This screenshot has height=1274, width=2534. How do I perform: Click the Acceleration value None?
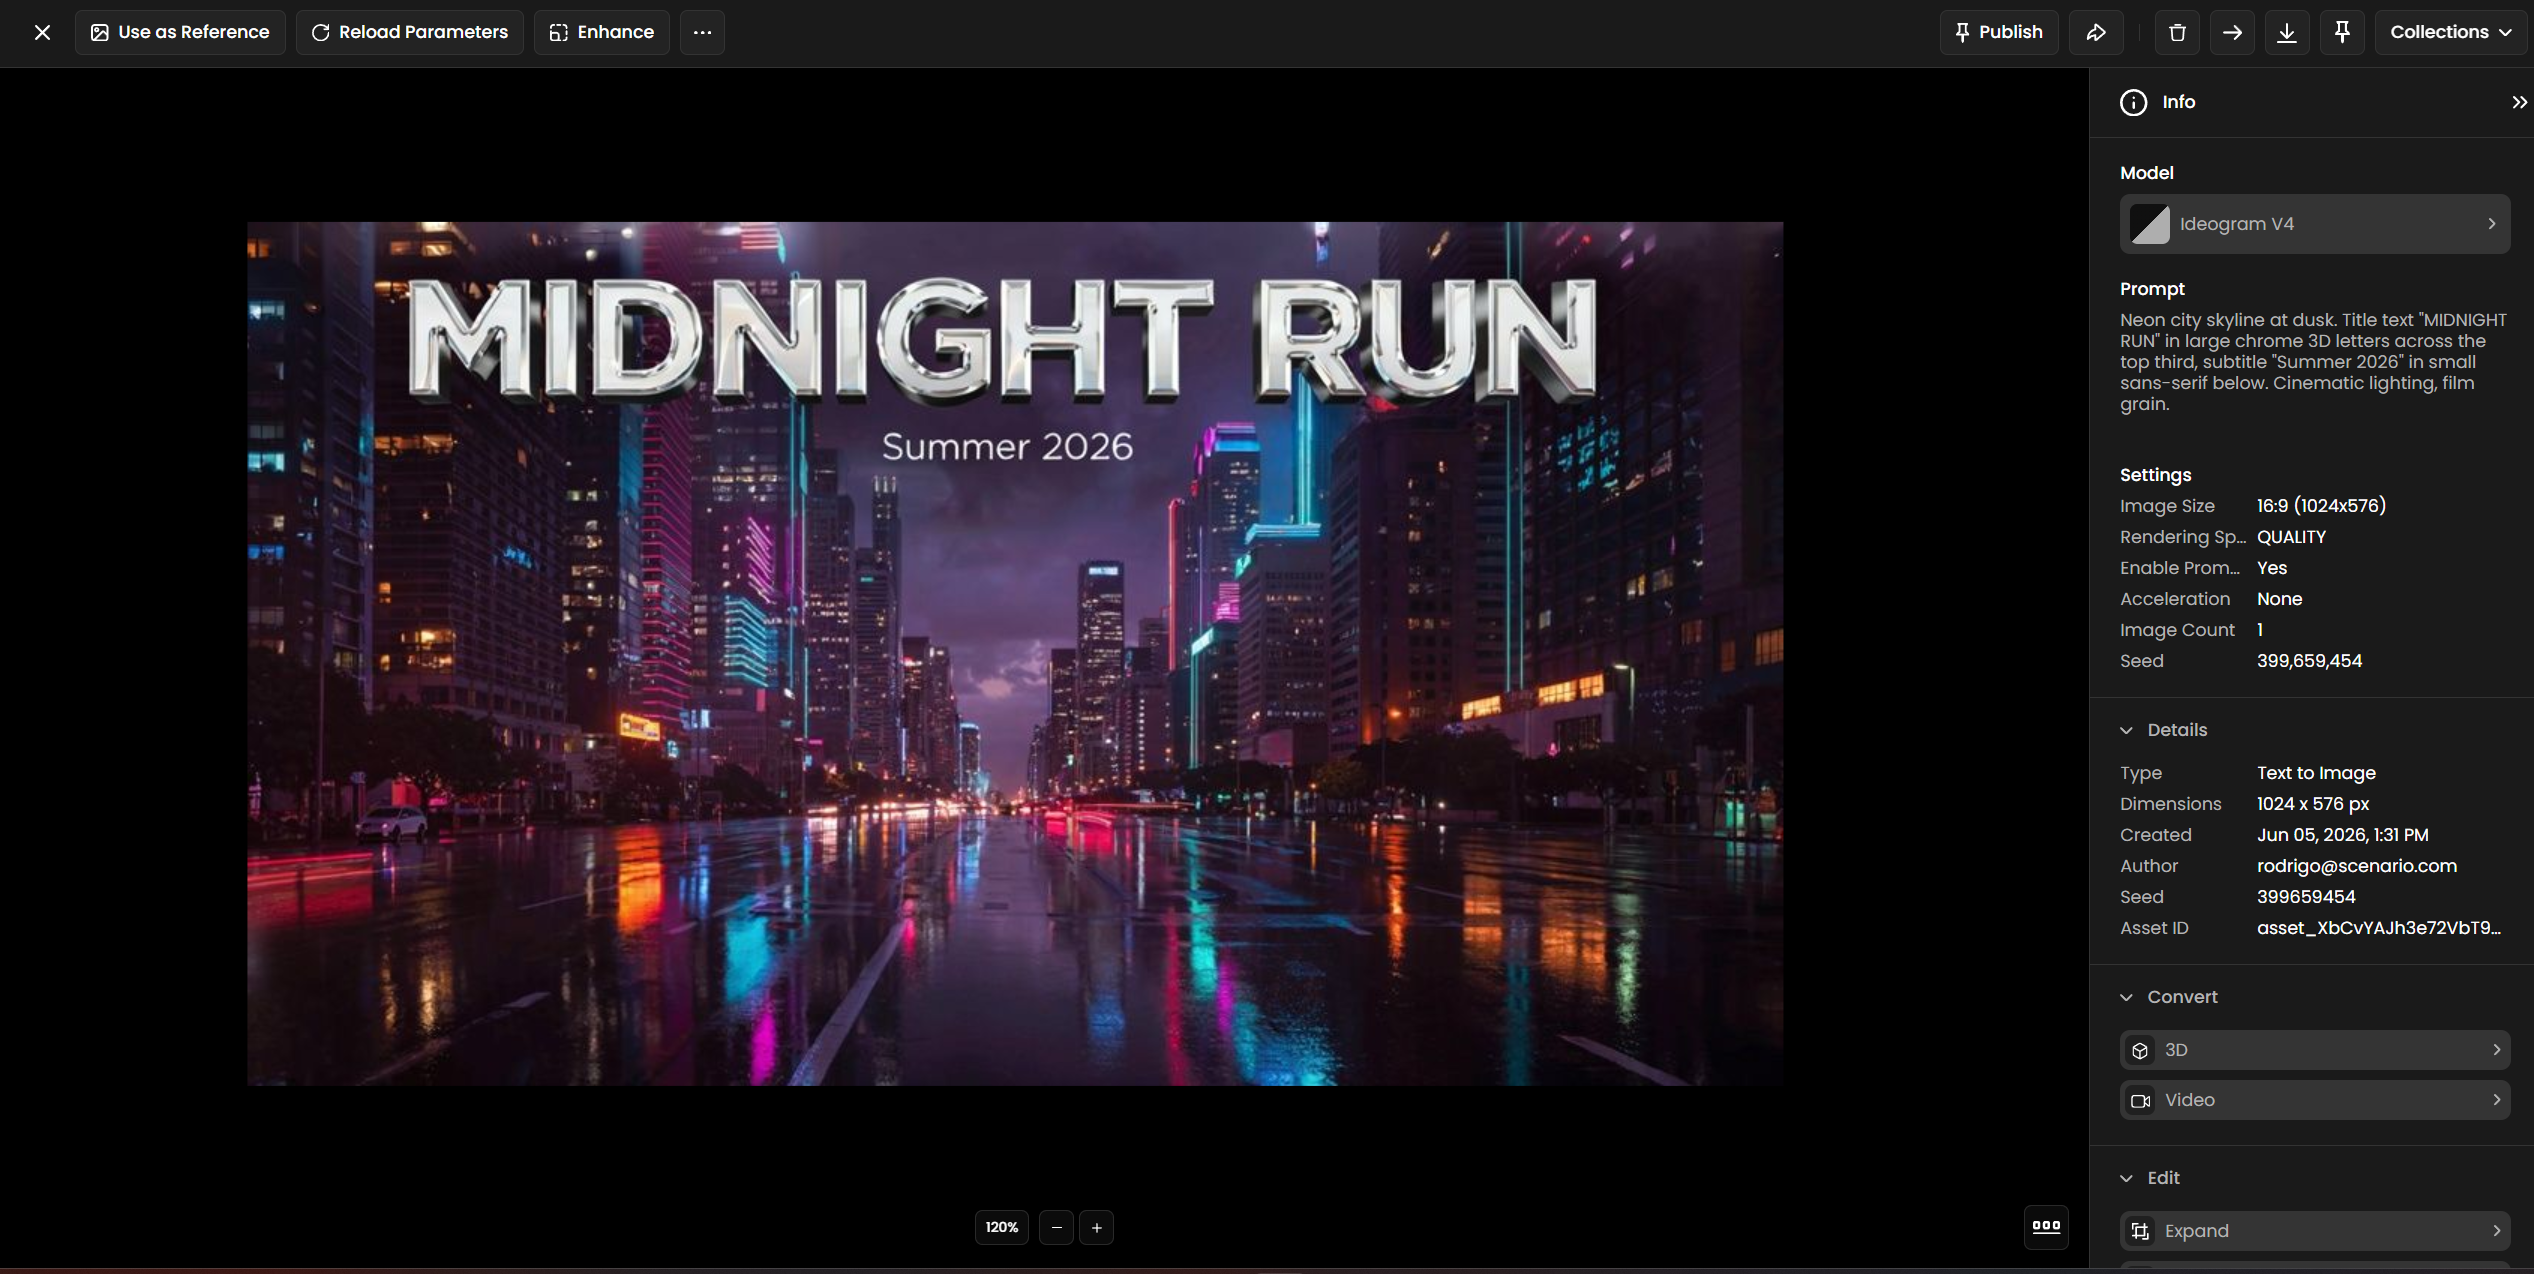pyautogui.click(x=2280, y=599)
